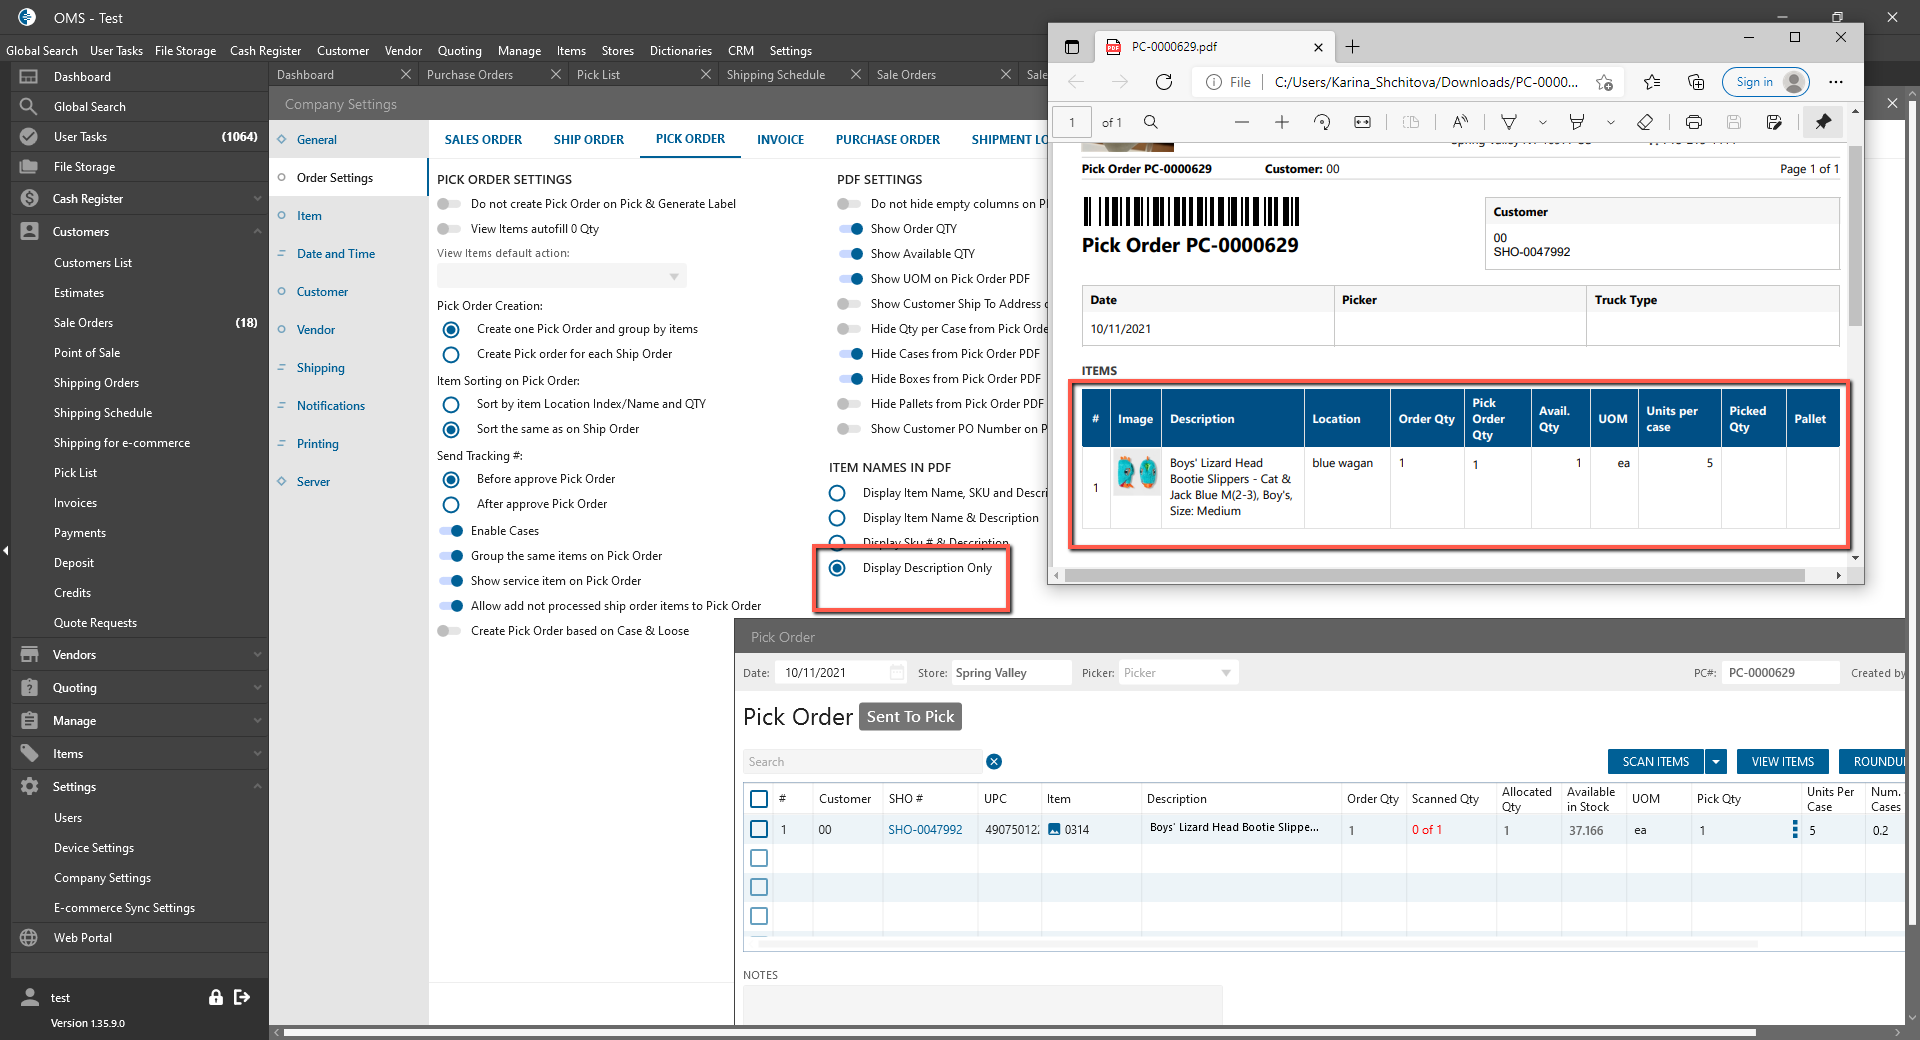Open the Picker dropdown
This screenshot has width=1920, height=1040.
[1177, 673]
